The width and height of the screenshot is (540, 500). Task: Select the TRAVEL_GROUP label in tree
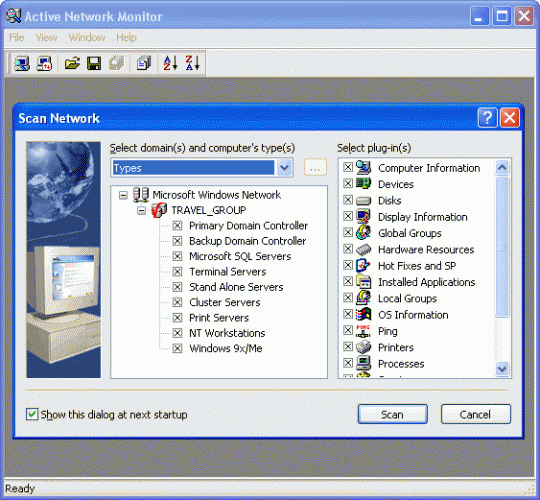pos(209,210)
